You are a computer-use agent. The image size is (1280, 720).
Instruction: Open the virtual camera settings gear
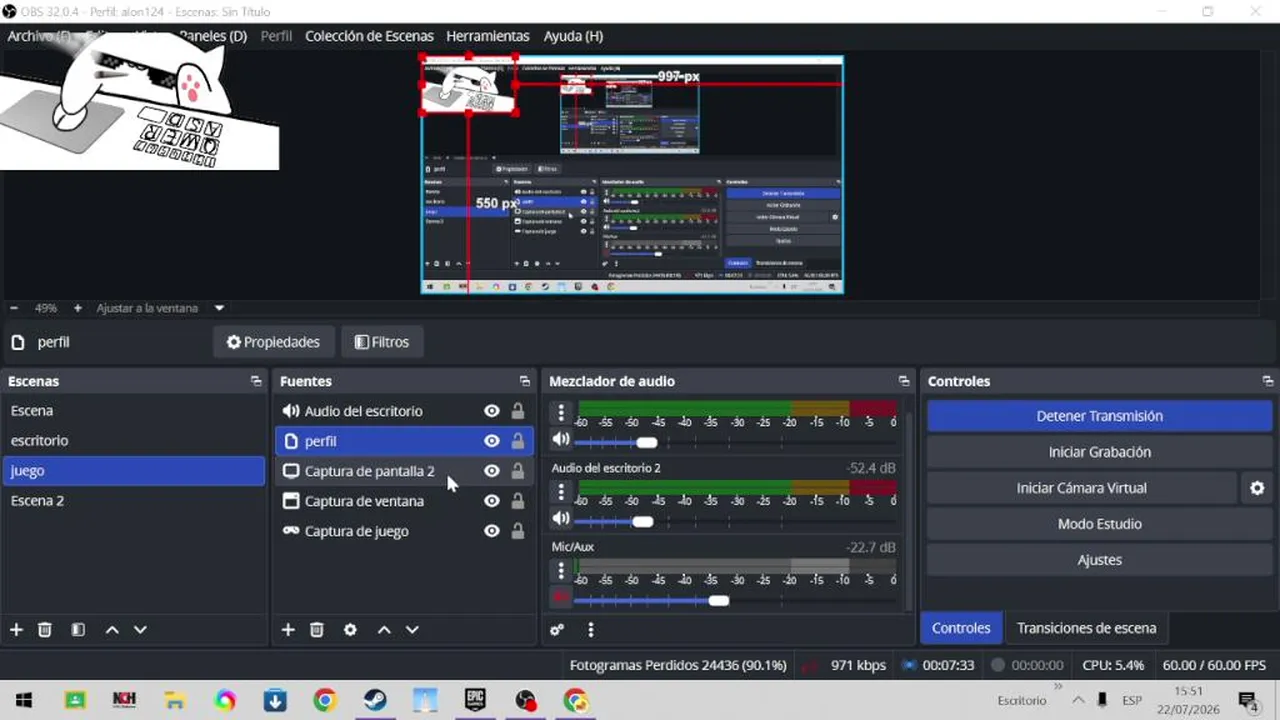pyautogui.click(x=1257, y=488)
